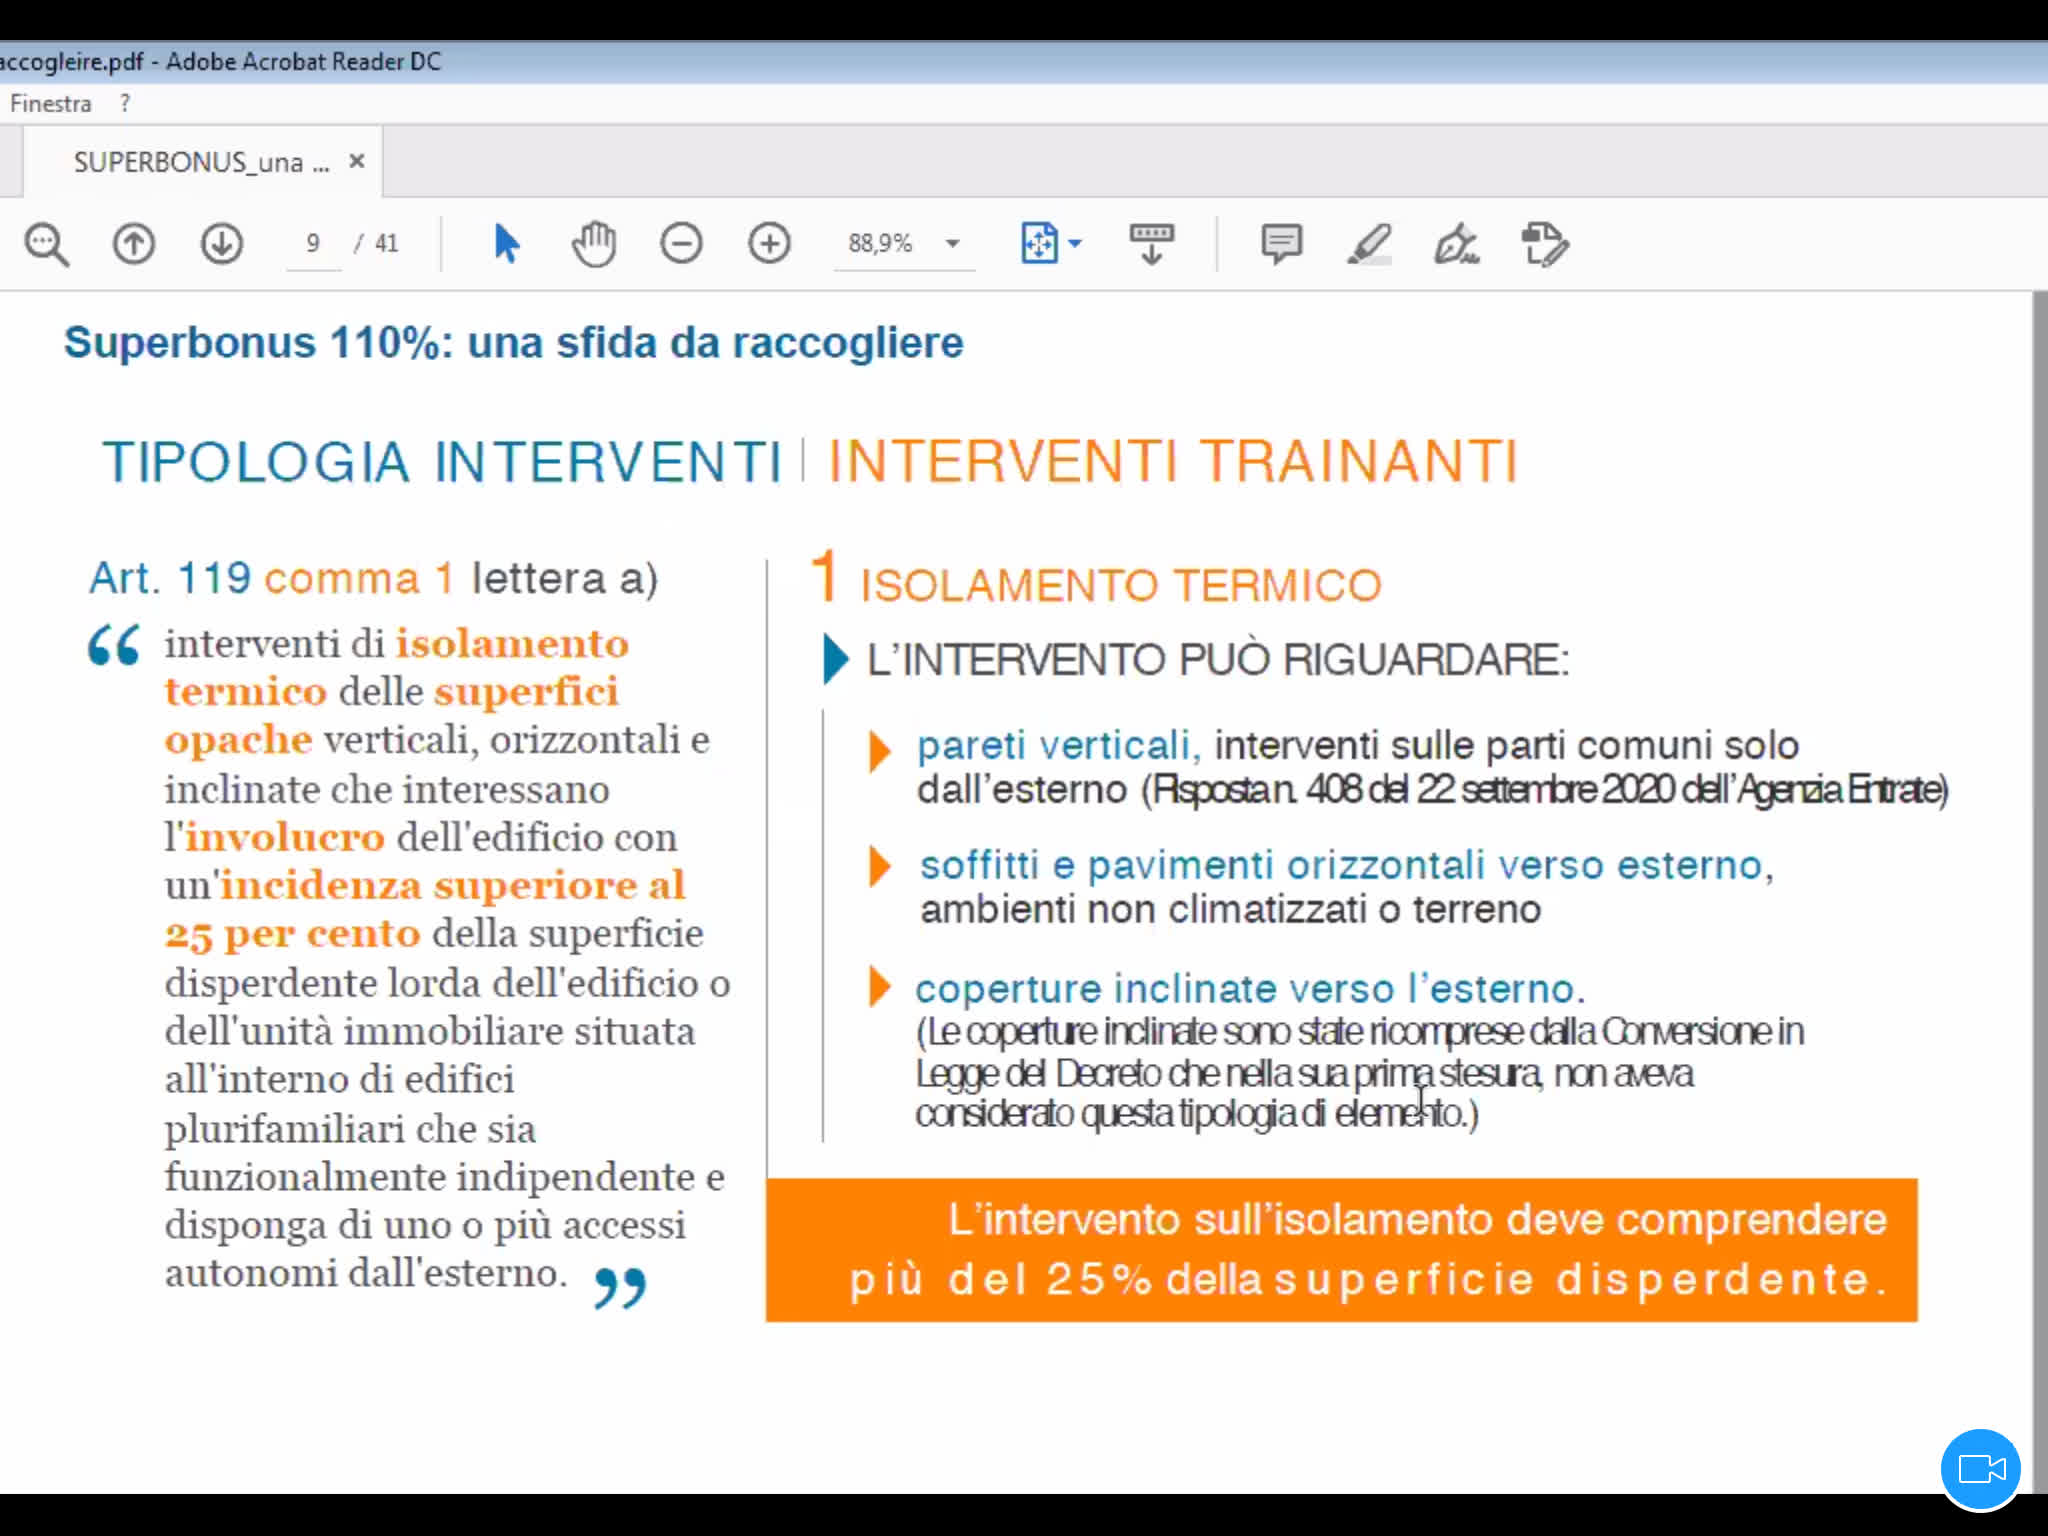
Task: Zoom in with the plus button
Action: click(769, 244)
